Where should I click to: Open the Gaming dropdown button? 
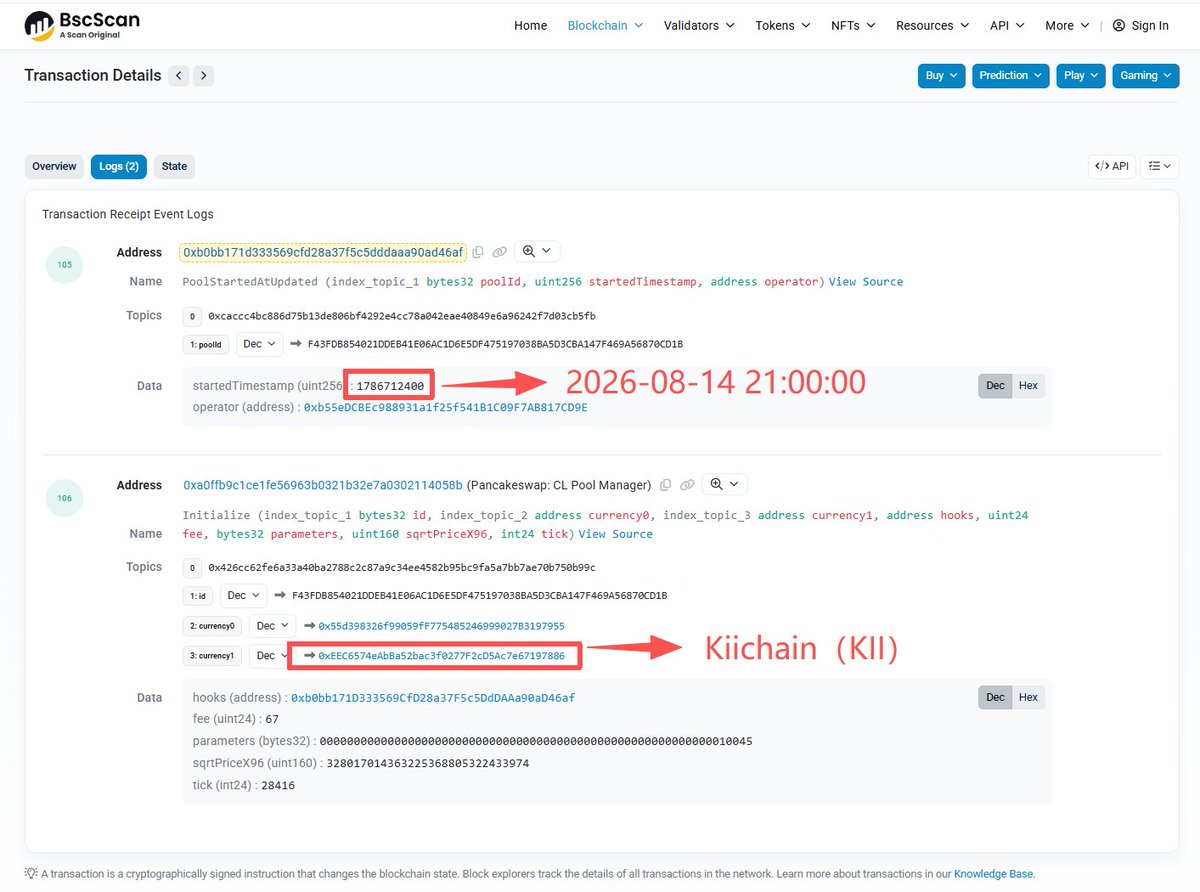[x=1144, y=75]
